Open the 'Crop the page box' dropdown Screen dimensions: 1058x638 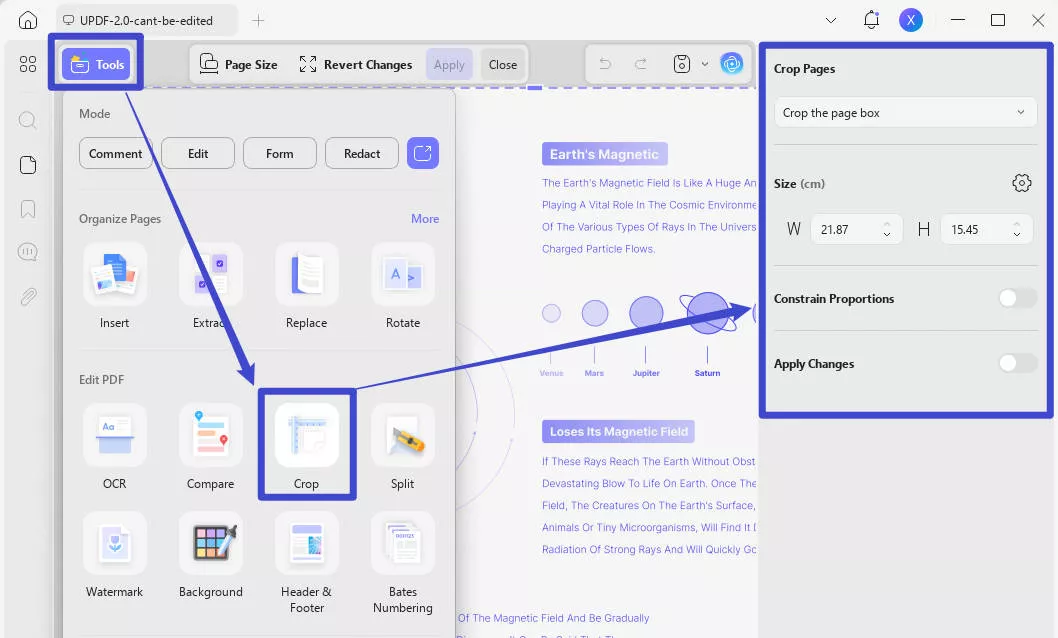point(904,112)
